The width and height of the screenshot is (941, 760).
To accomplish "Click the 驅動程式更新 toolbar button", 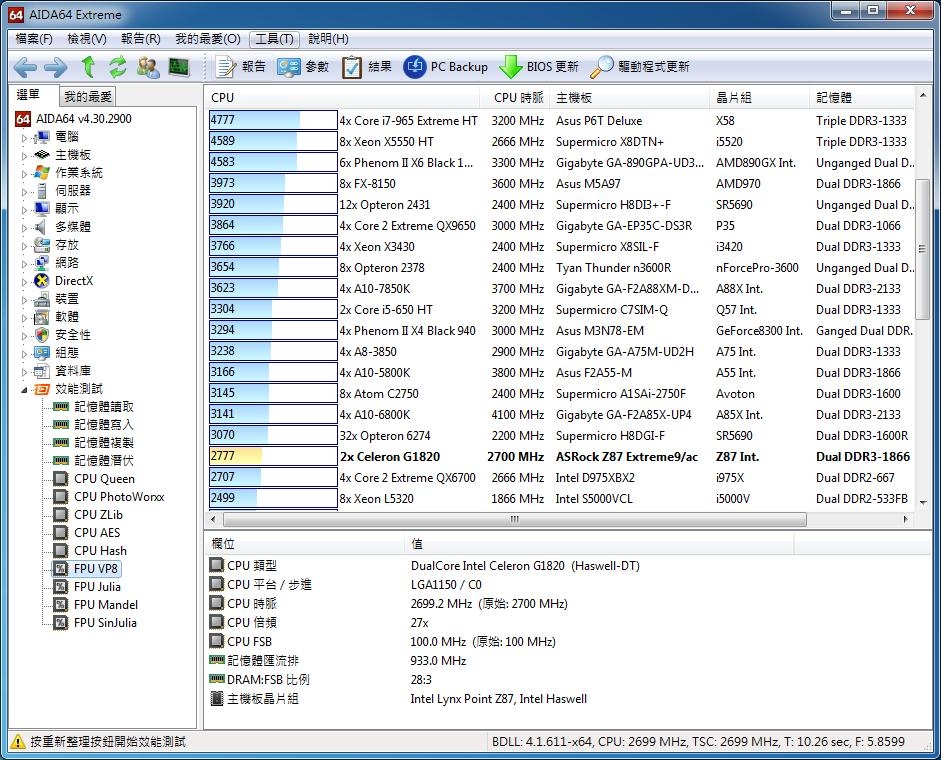I will click(640, 67).
